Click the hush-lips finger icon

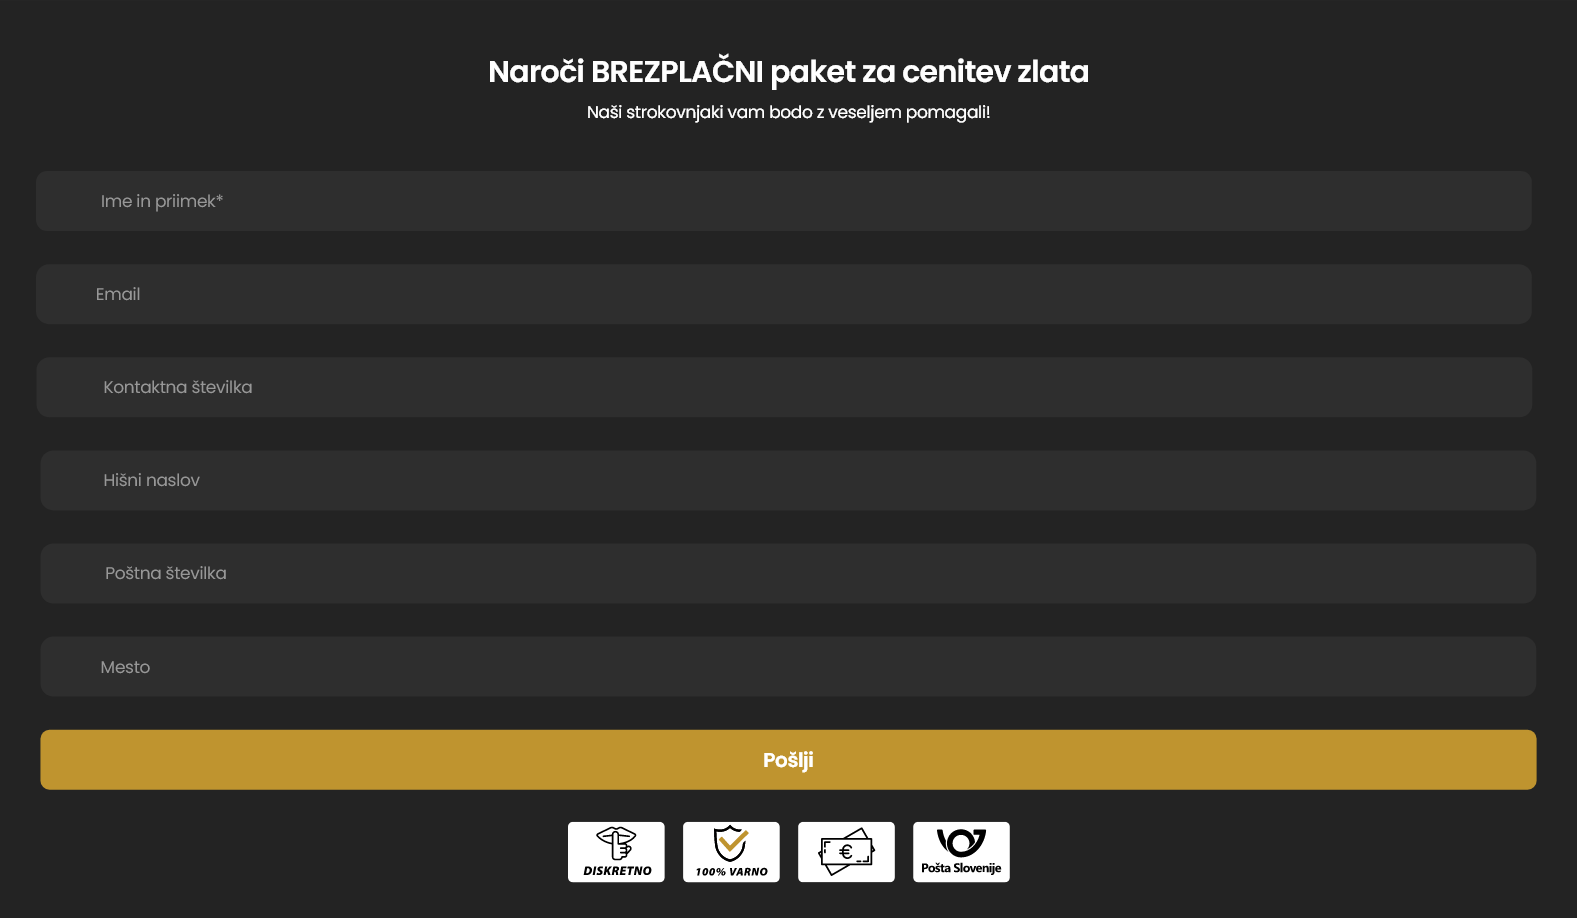pyautogui.click(x=616, y=842)
